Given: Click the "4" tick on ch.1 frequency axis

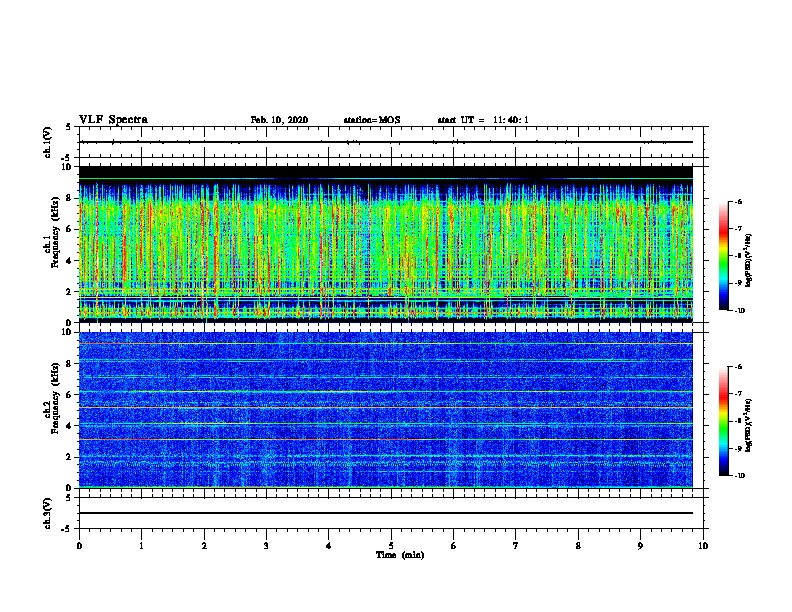Looking at the screenshot, I should 69,261.
